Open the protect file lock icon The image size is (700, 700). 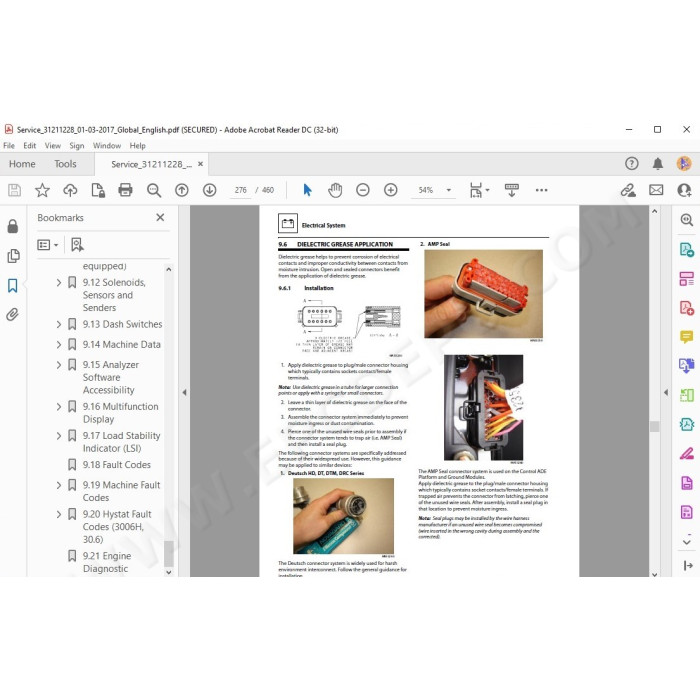[x=98, y=190]
